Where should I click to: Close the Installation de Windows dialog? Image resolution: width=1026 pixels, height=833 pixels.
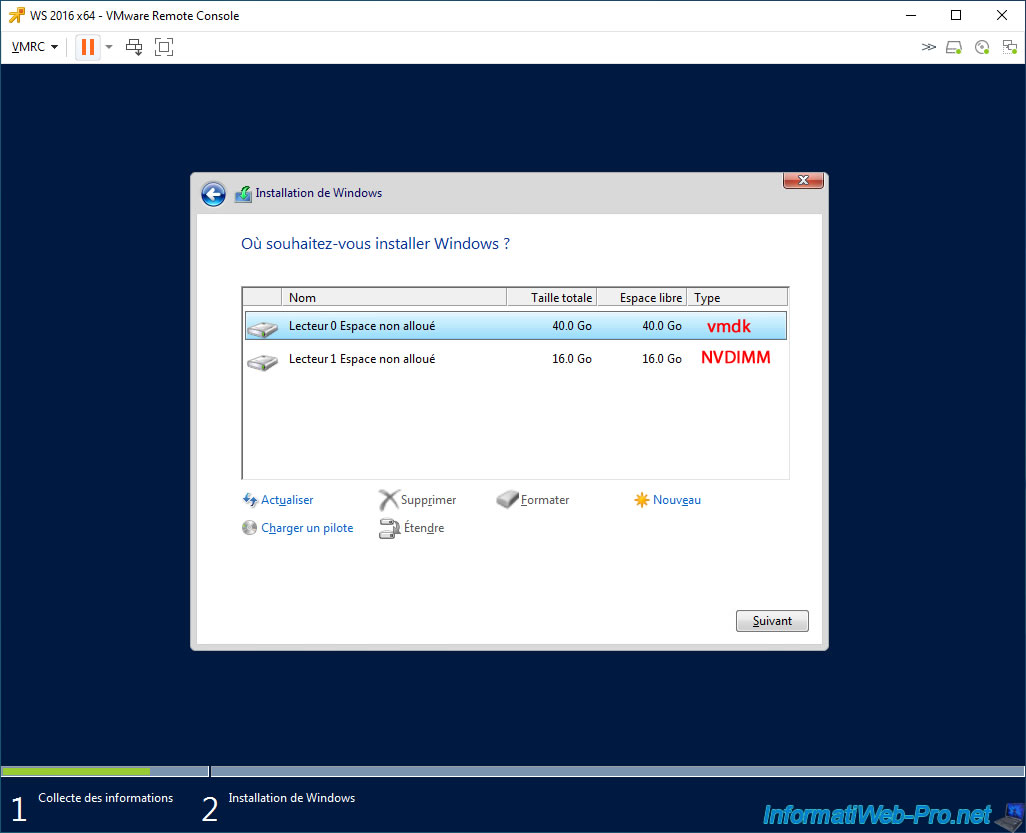(803, 180)
